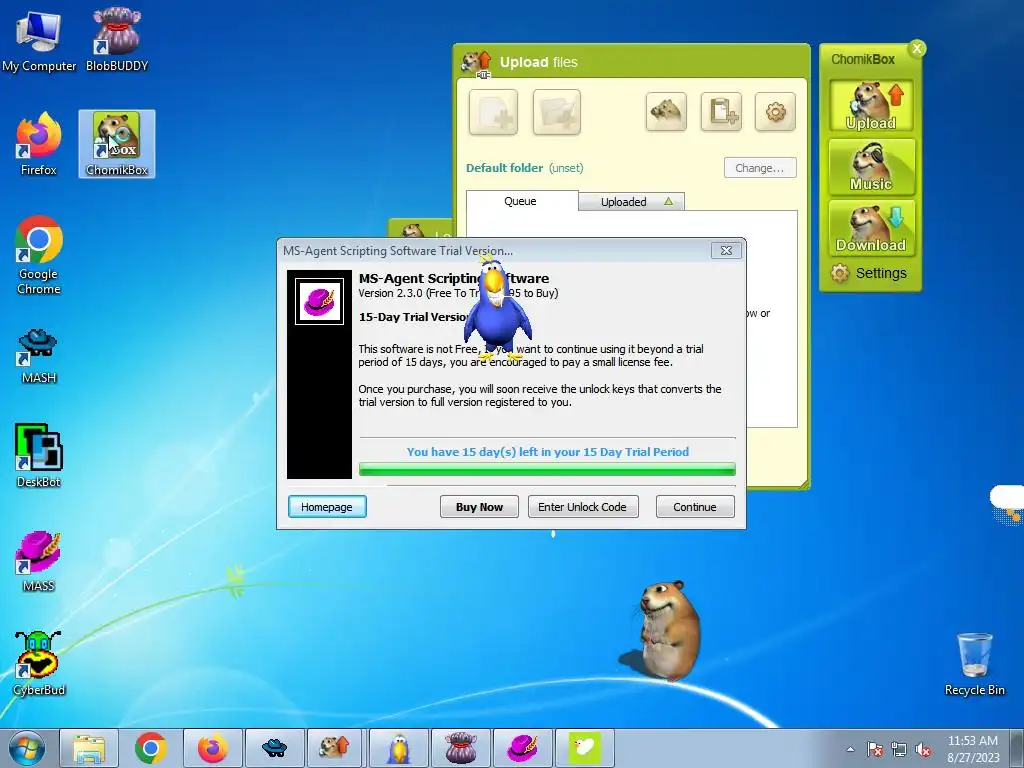
Task: Show hidden system tray icons
Action: tap(850, 749)
